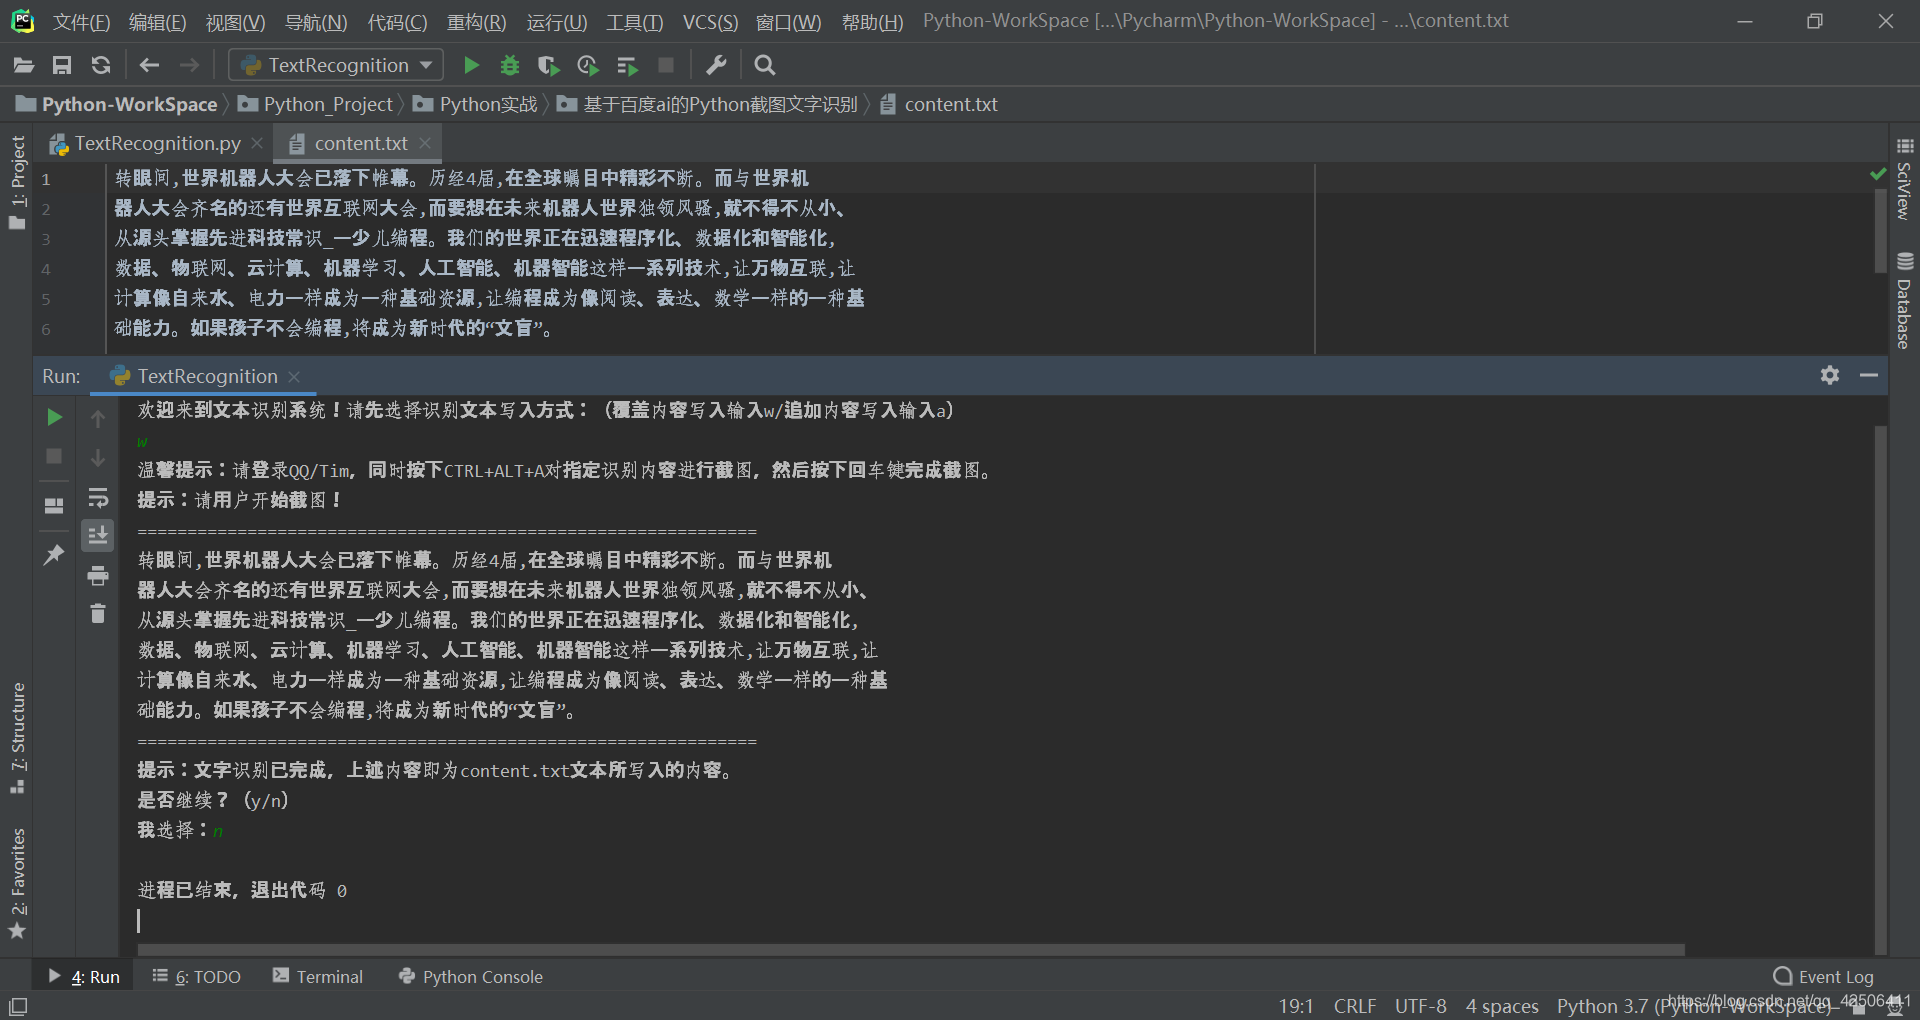The image size is (1920, 1020).
Task: Navigate forward with the right arrow
Action: [x=189, y=65]
